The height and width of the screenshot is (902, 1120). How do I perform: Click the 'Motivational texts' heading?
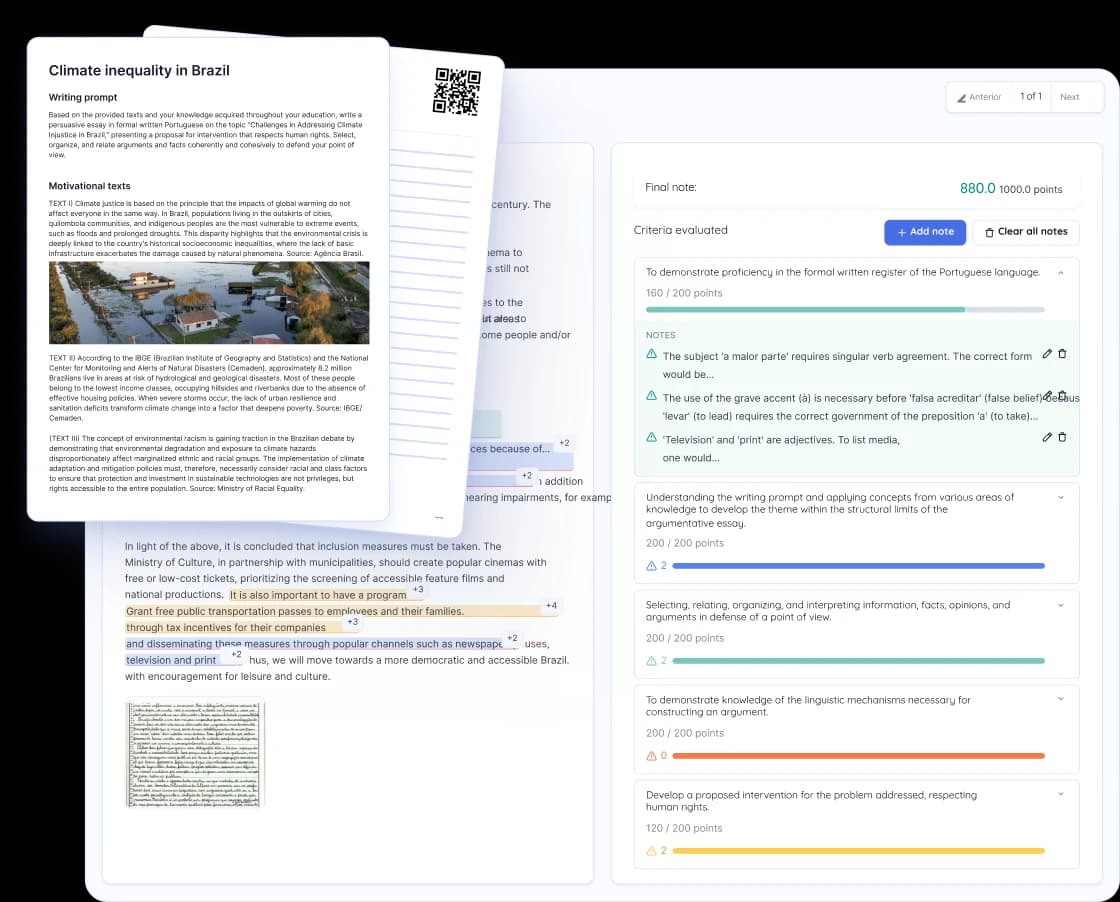(89, 186)
